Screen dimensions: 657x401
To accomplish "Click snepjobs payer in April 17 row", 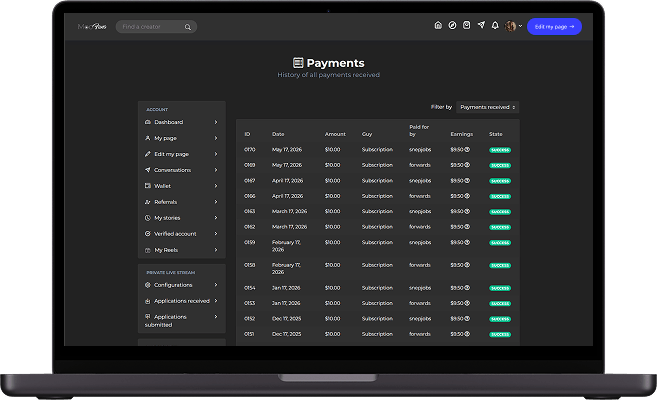I will point(420,181).
